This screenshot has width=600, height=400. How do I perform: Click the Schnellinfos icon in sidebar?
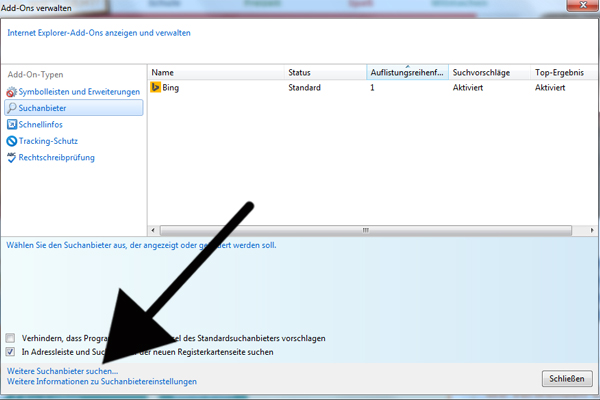(11, 124)
